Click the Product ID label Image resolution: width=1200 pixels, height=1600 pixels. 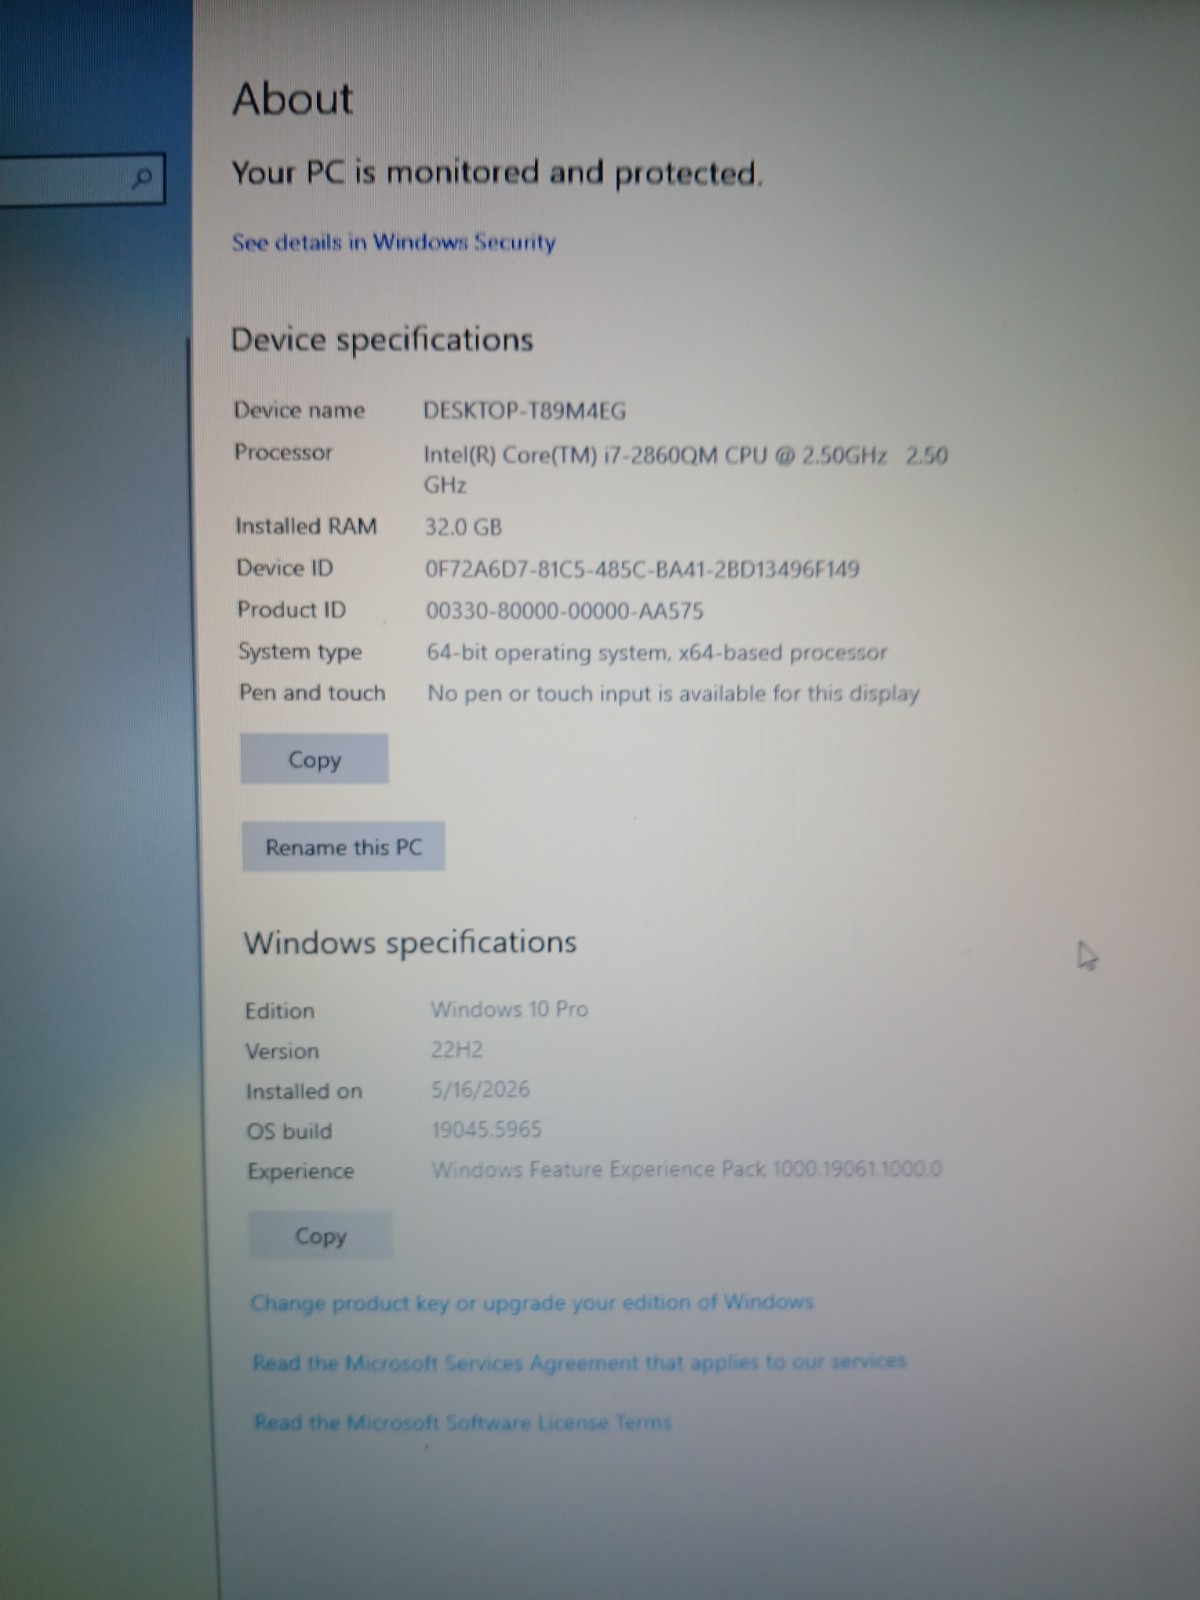[291, 610]
